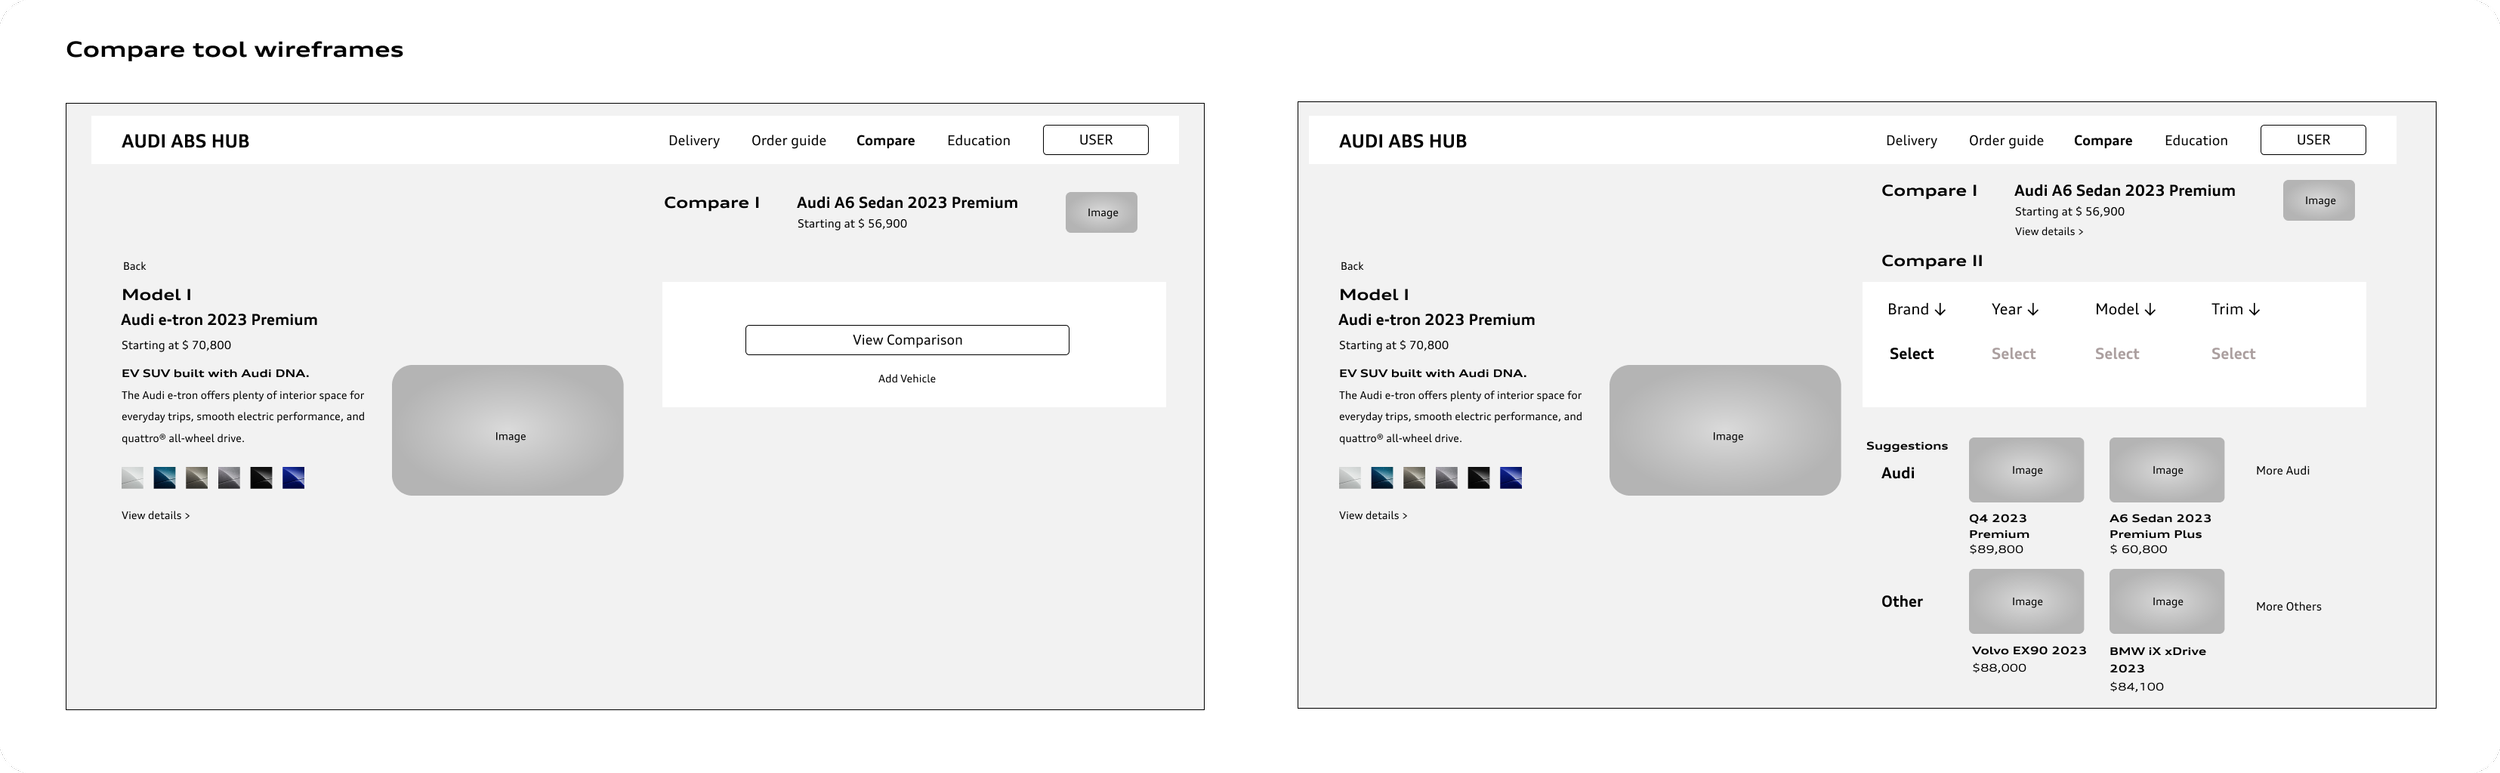Viewport: 2500px width, 773px height.
Task: Click A6 Sedan Image thumbnail in left wireframe
Action: pyautogui.click(x=1101, y=212)
